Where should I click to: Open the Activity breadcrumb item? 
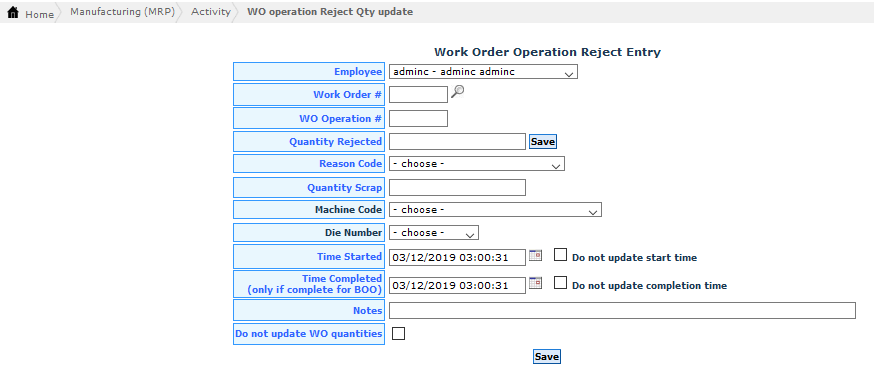coord(211,12)
